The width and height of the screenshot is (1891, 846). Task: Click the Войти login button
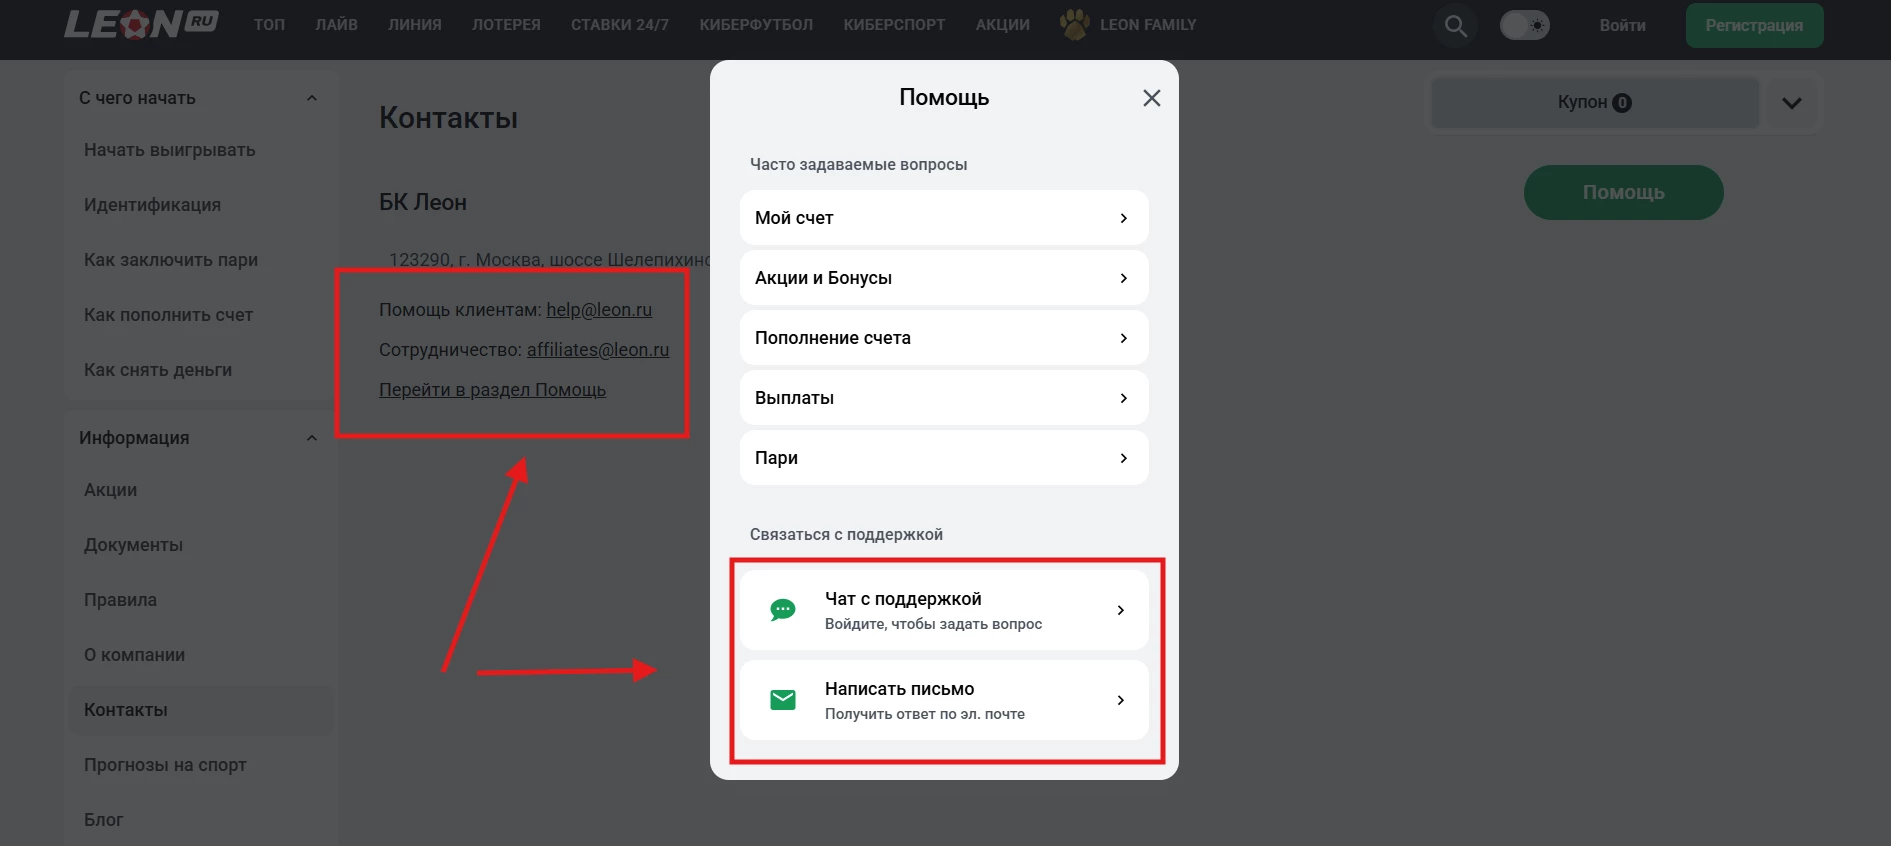coord(1622,25)
